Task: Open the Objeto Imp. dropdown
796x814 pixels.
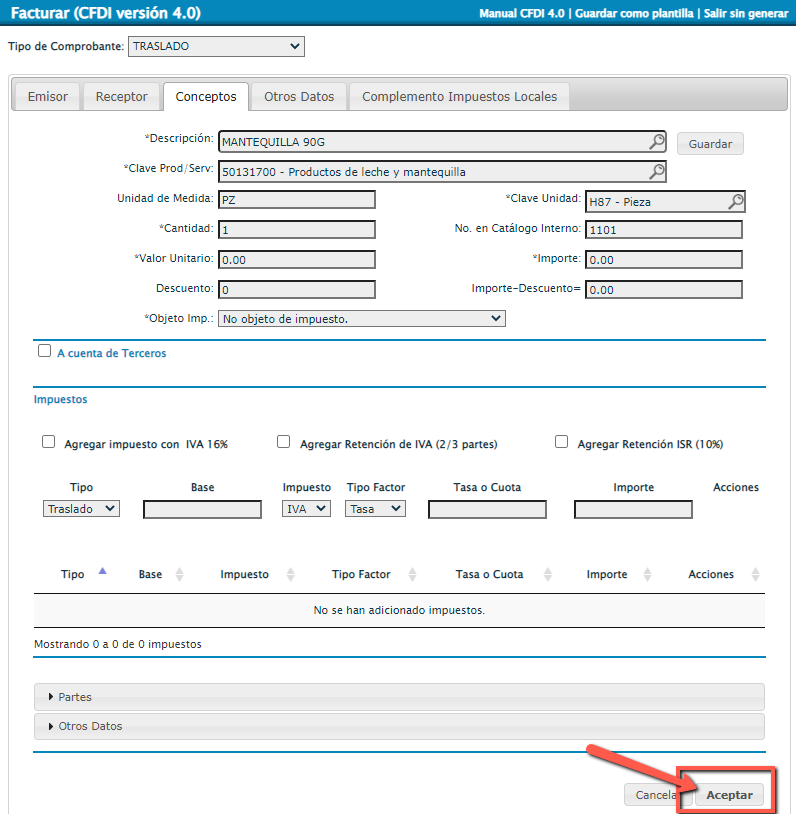Action: [x=361, y=319]
